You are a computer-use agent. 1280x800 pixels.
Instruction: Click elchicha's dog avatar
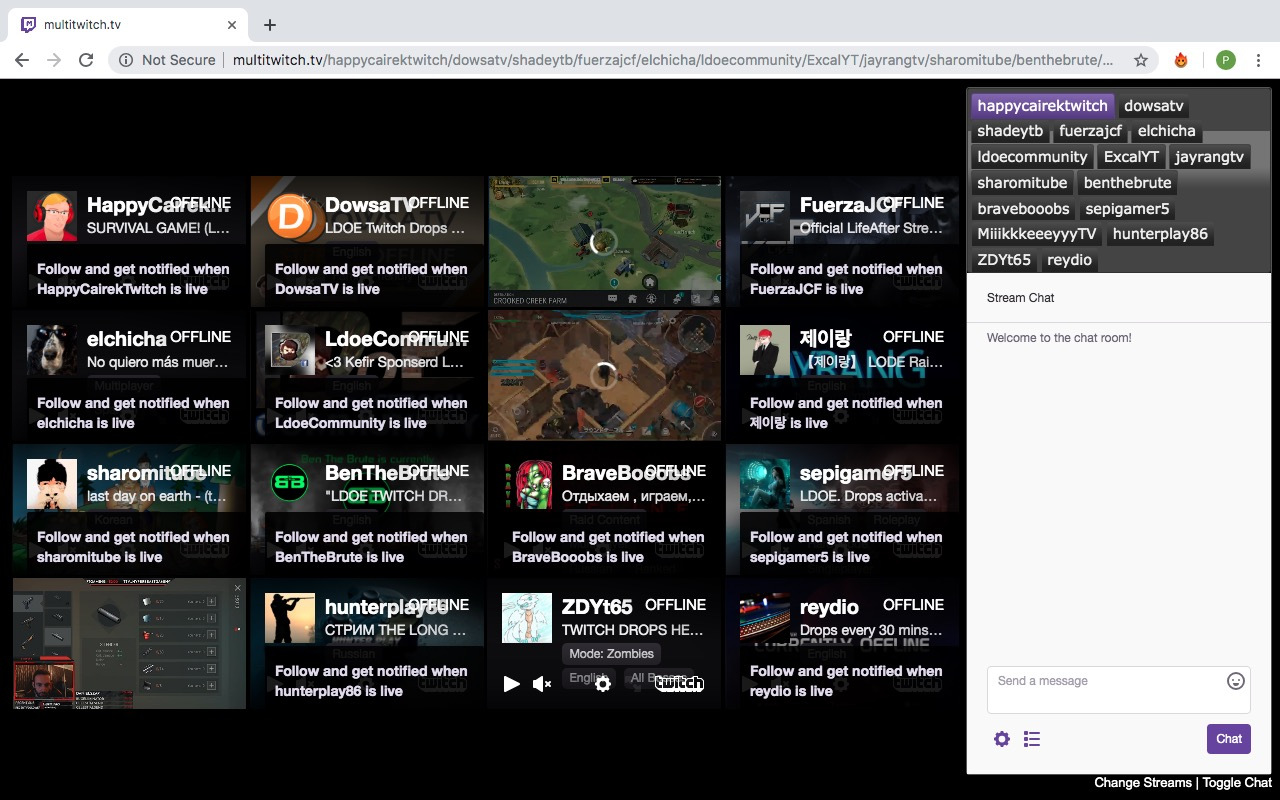(x=52, y=350)
